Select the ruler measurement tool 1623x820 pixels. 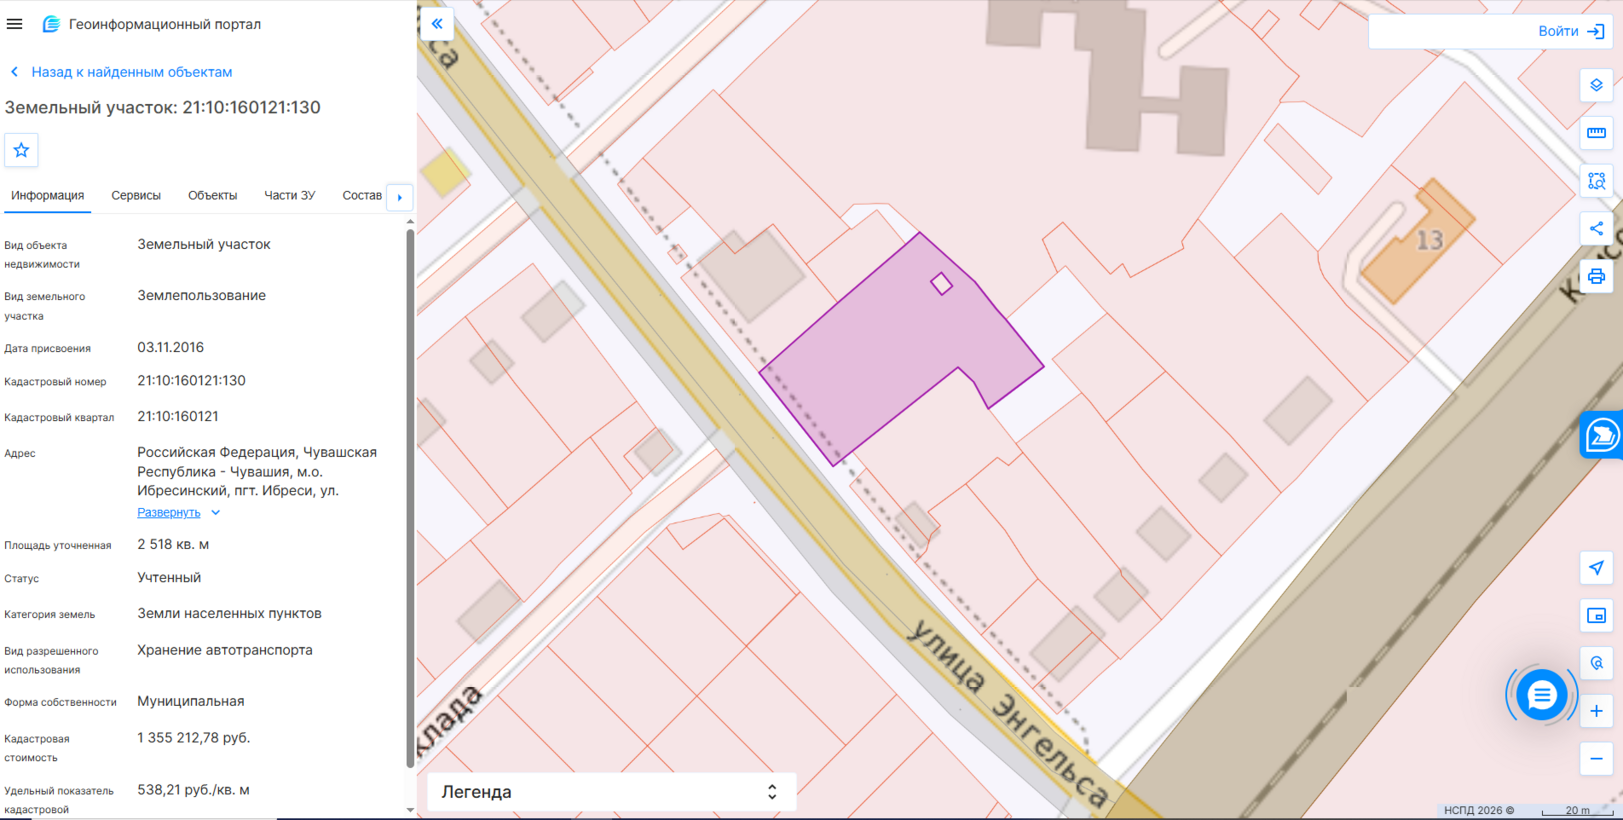pyautogui.click(x=1596, y=133)
